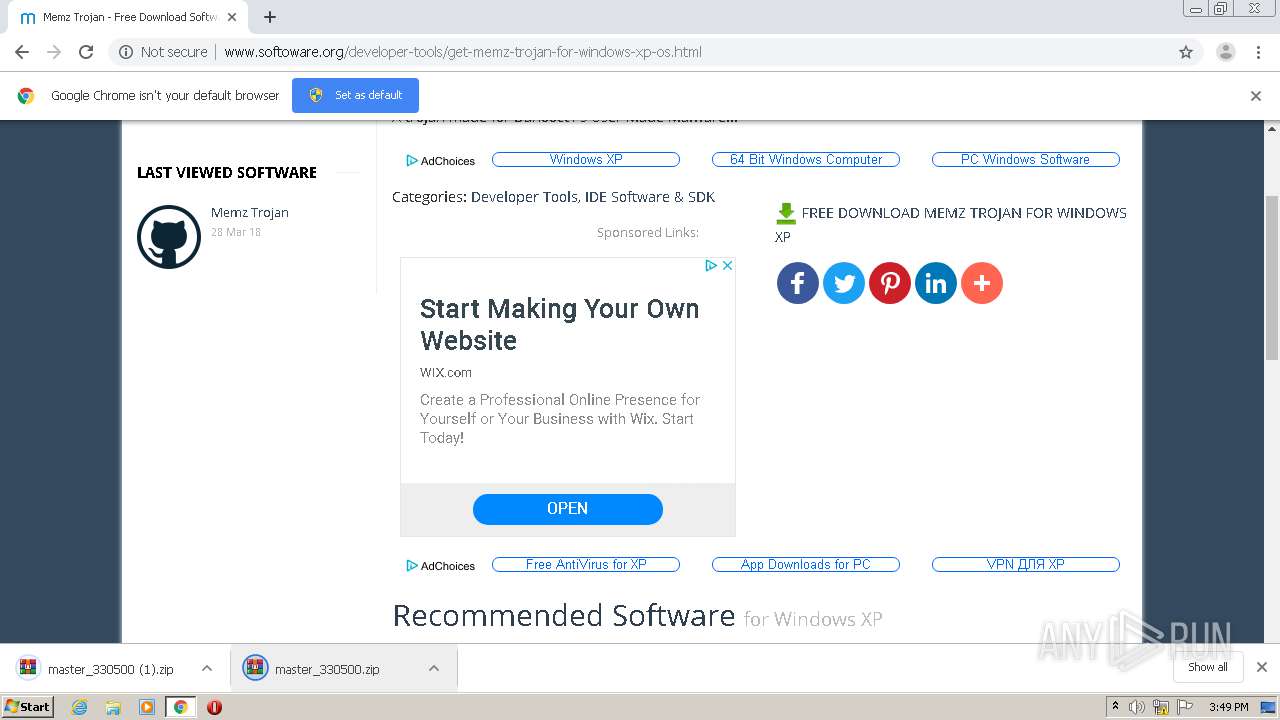1280x720 pixels.
Task: Click the address bar URL
Action: 463,52
